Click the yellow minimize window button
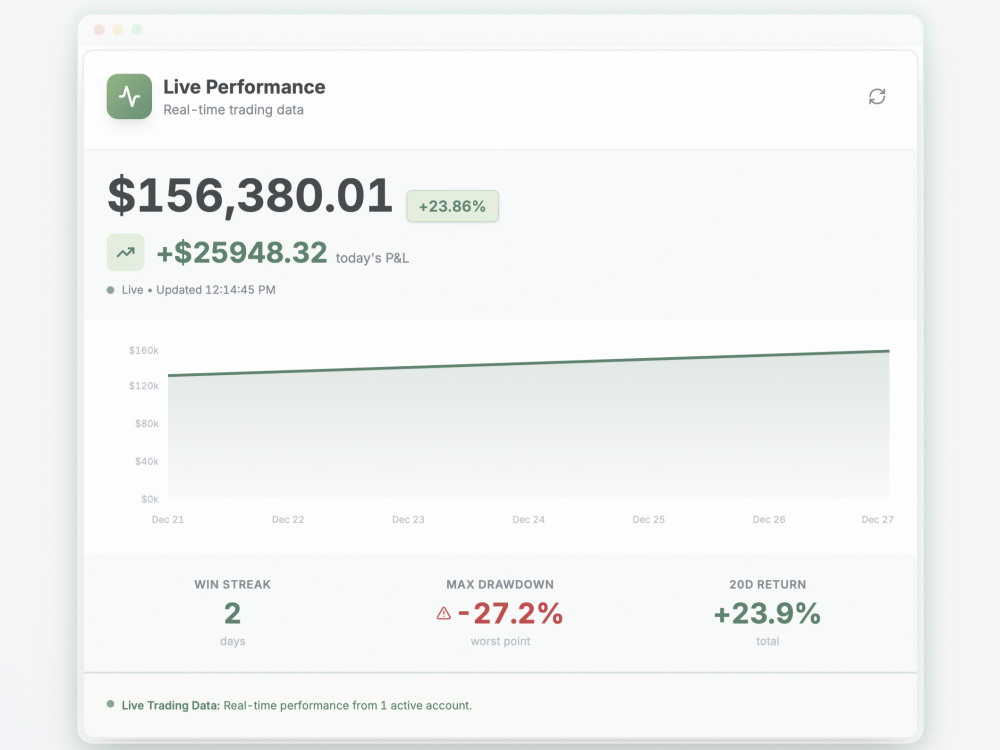Screen dimensions: 1000x750 pyautogui.click(x=118, y=30)
